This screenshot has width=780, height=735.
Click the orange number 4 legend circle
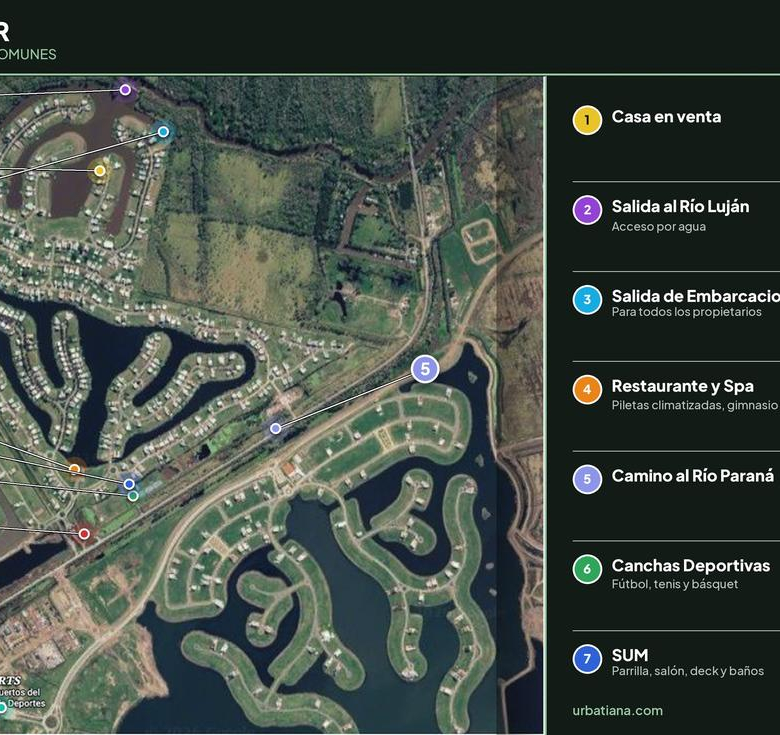tap(587, 389)
